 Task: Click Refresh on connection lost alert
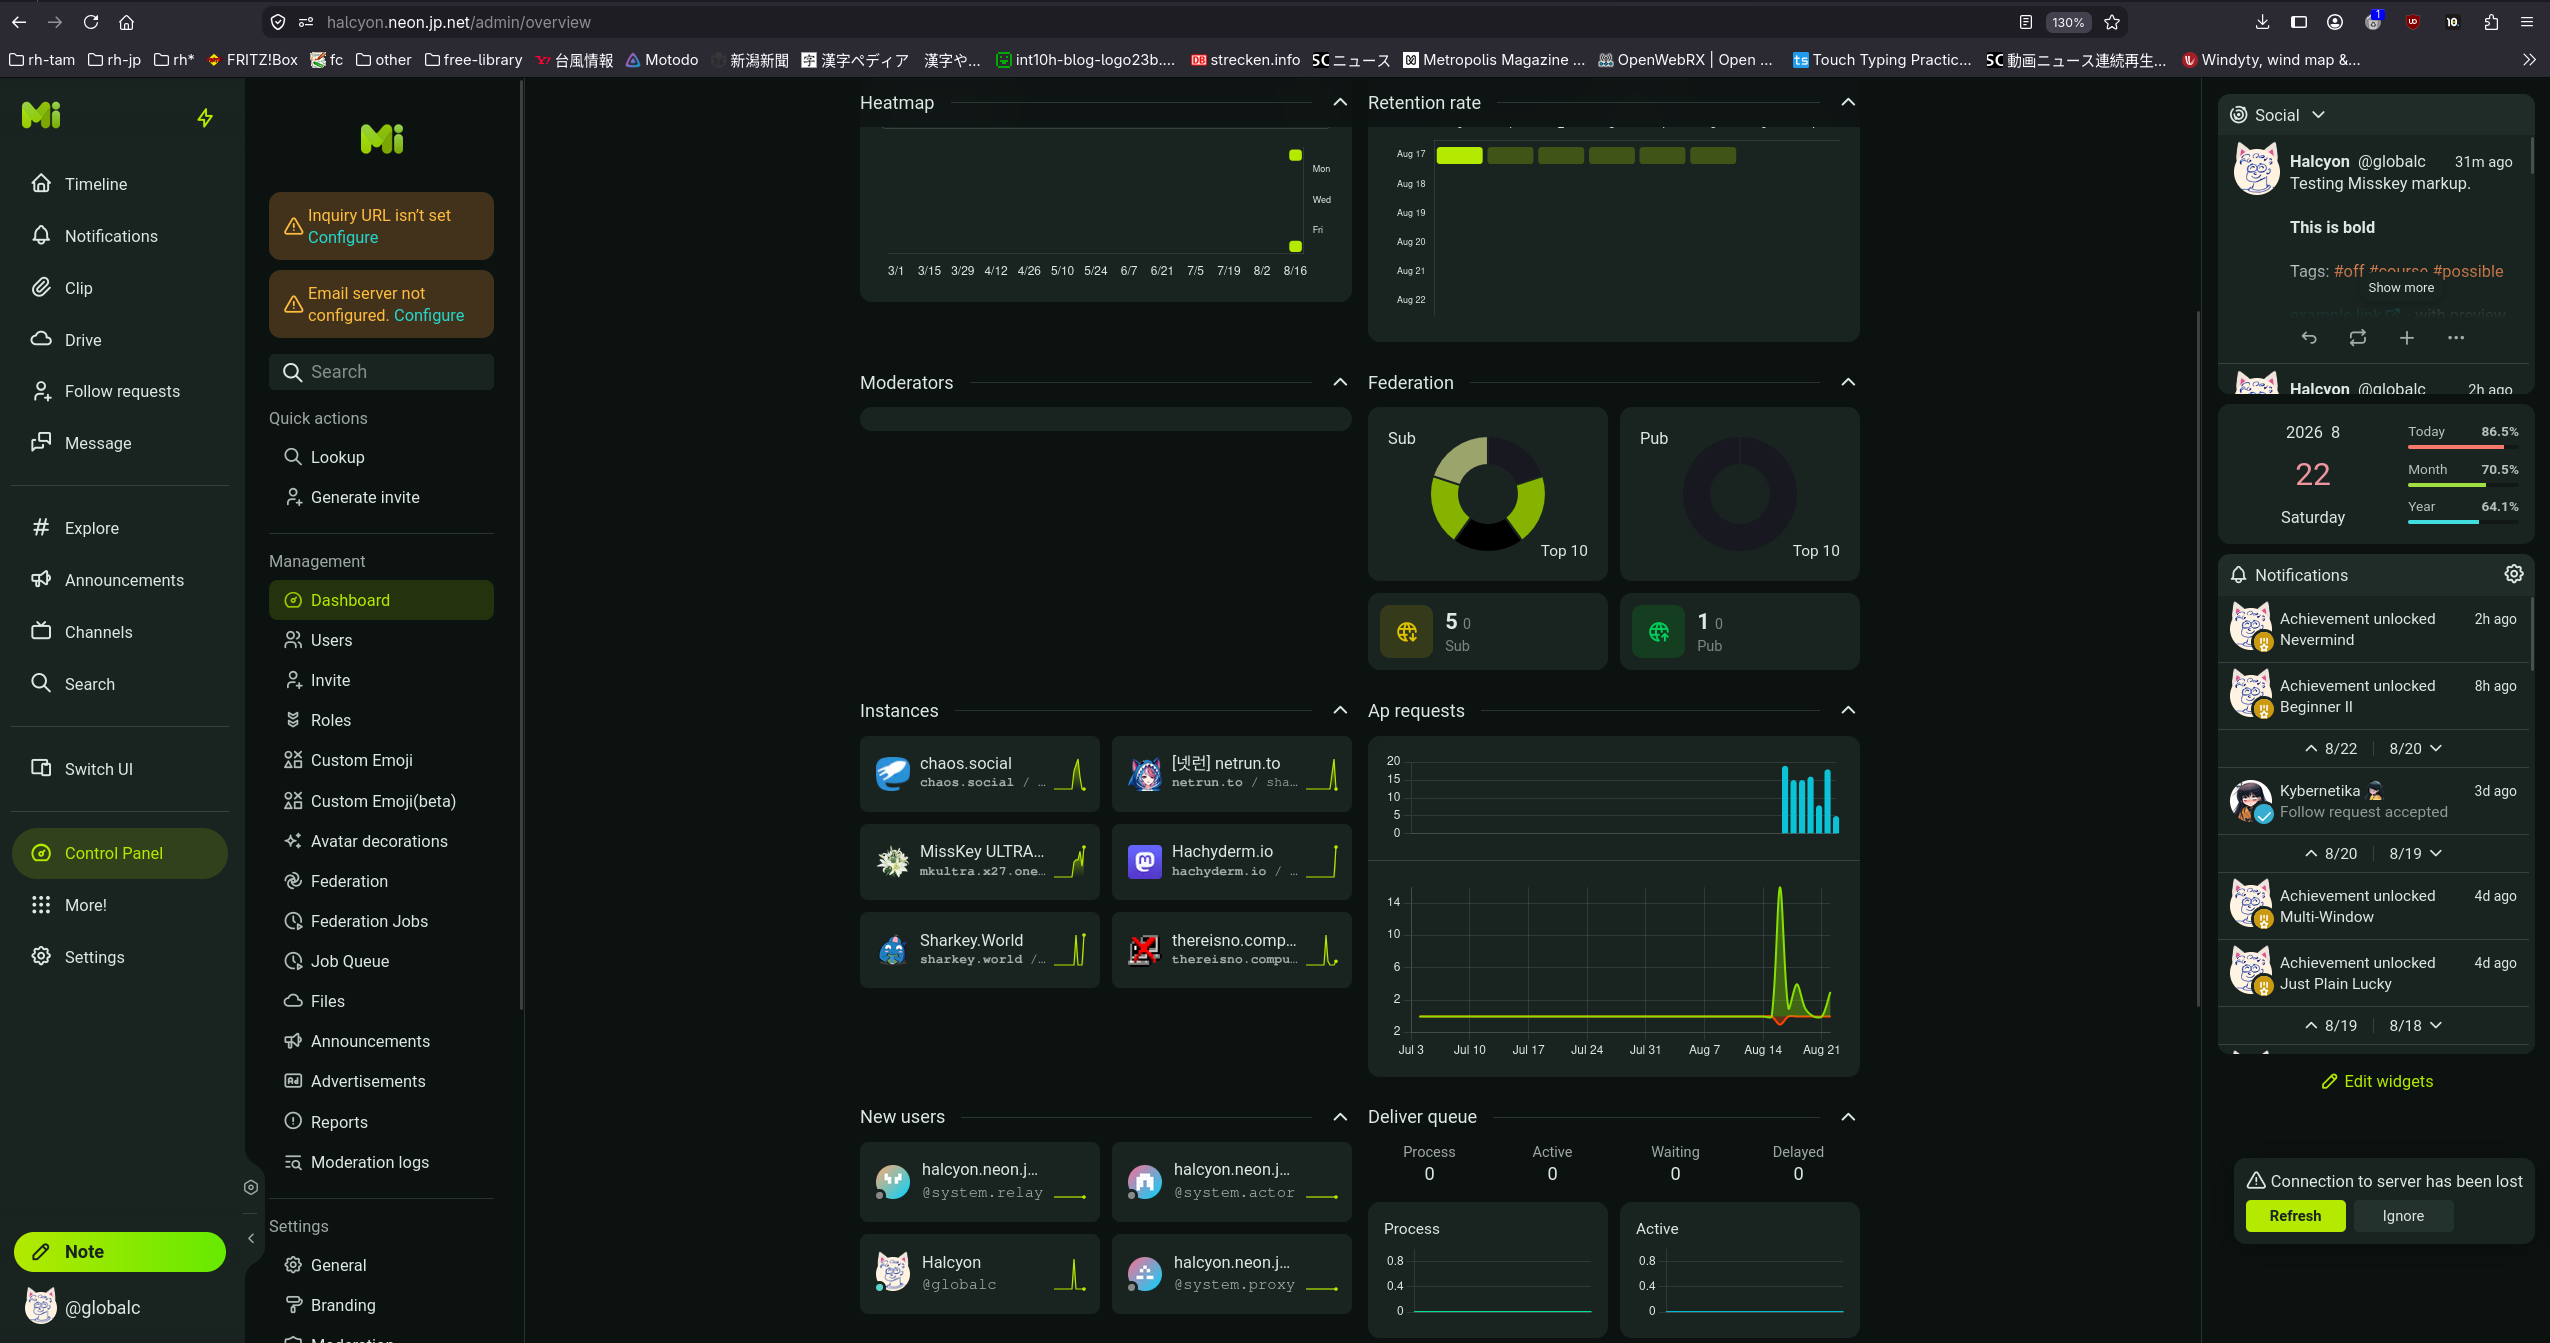(2295, 1216)
